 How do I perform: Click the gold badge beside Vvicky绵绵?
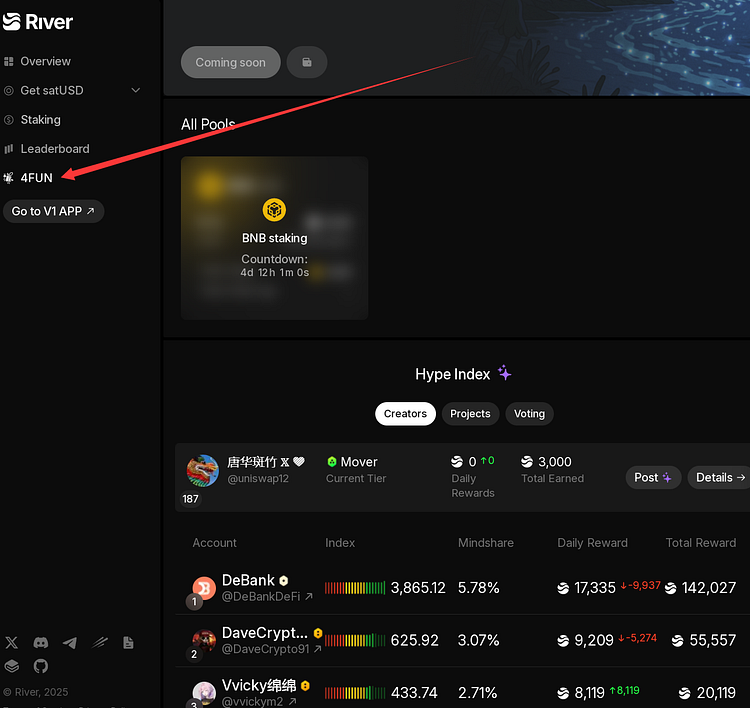tap(305, 686)
